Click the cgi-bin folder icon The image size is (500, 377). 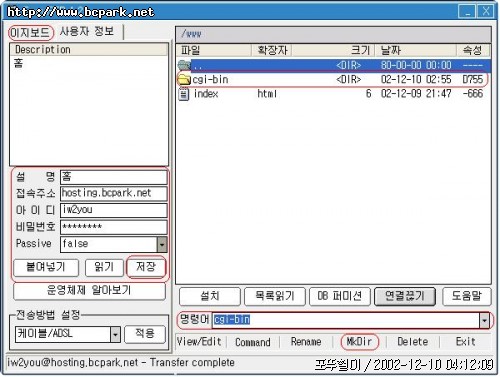pyautogui.click(x=184, y=79)
